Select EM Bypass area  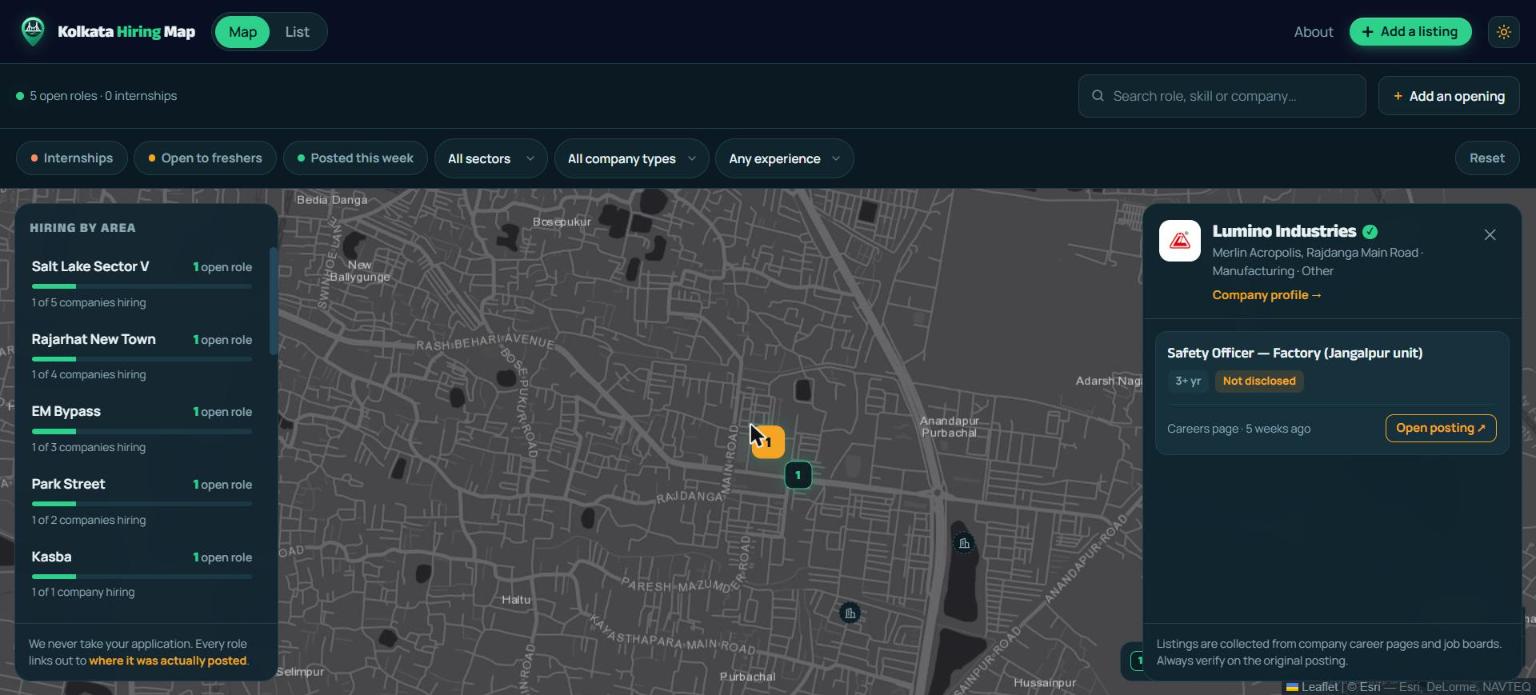click(142, 429)
